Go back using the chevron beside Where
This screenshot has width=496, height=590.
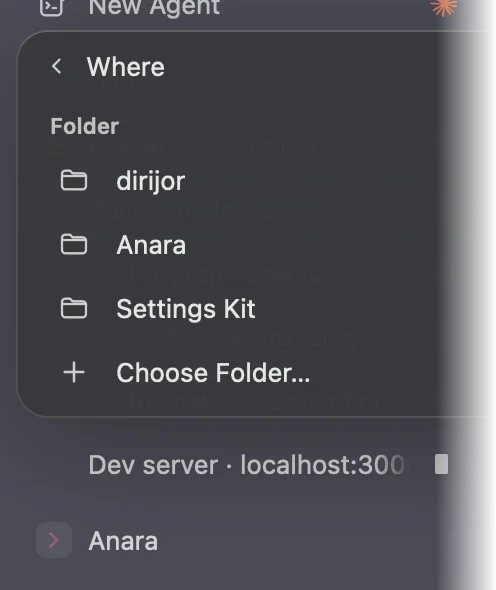[x=56, y=67]
